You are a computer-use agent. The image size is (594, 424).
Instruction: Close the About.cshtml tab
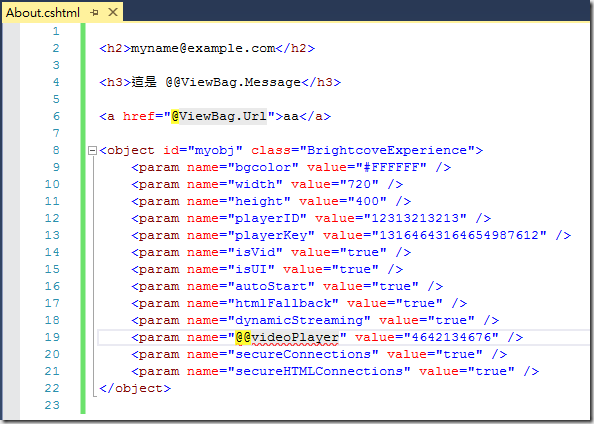(x=113, y=12)
